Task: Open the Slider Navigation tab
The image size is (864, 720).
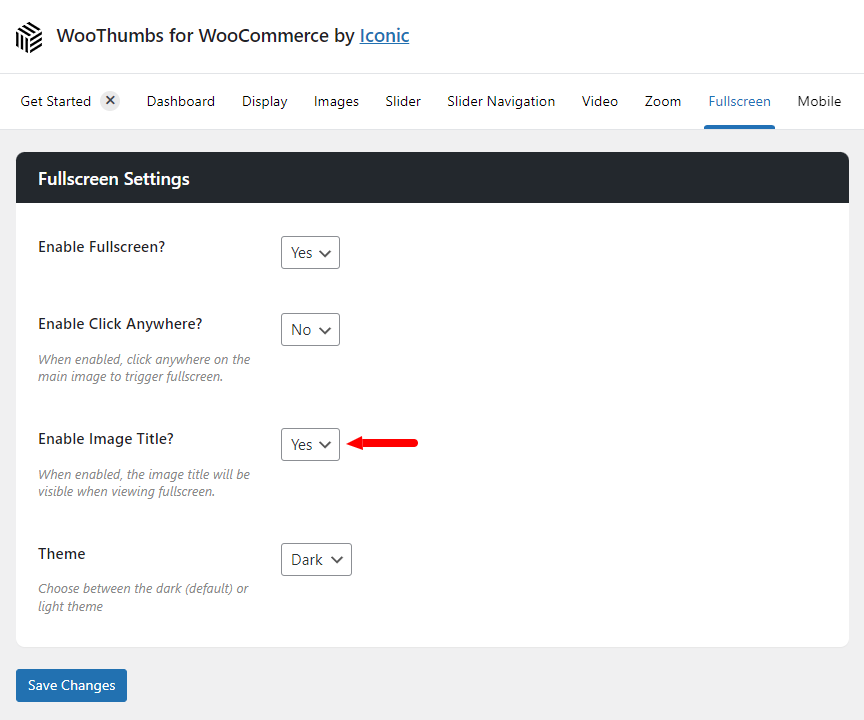Action: coord(500,101)
